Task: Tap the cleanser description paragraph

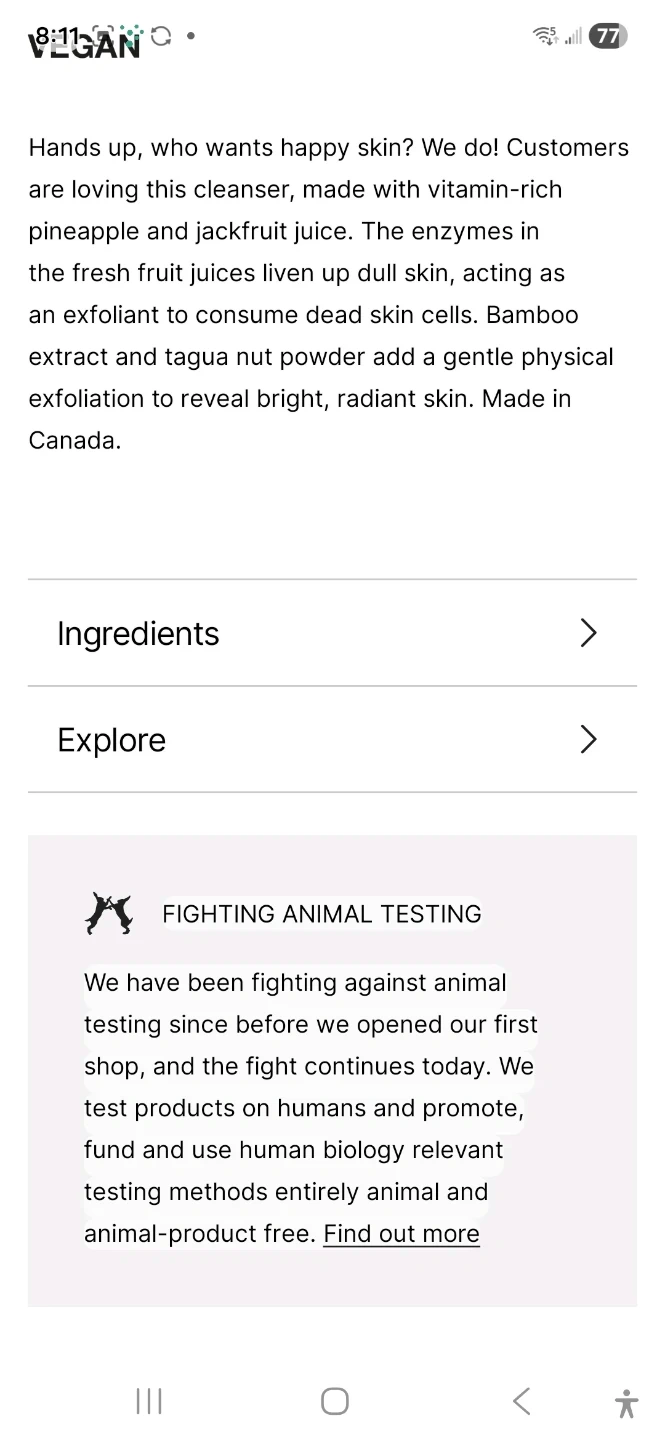Action: (x=328, y=294)
